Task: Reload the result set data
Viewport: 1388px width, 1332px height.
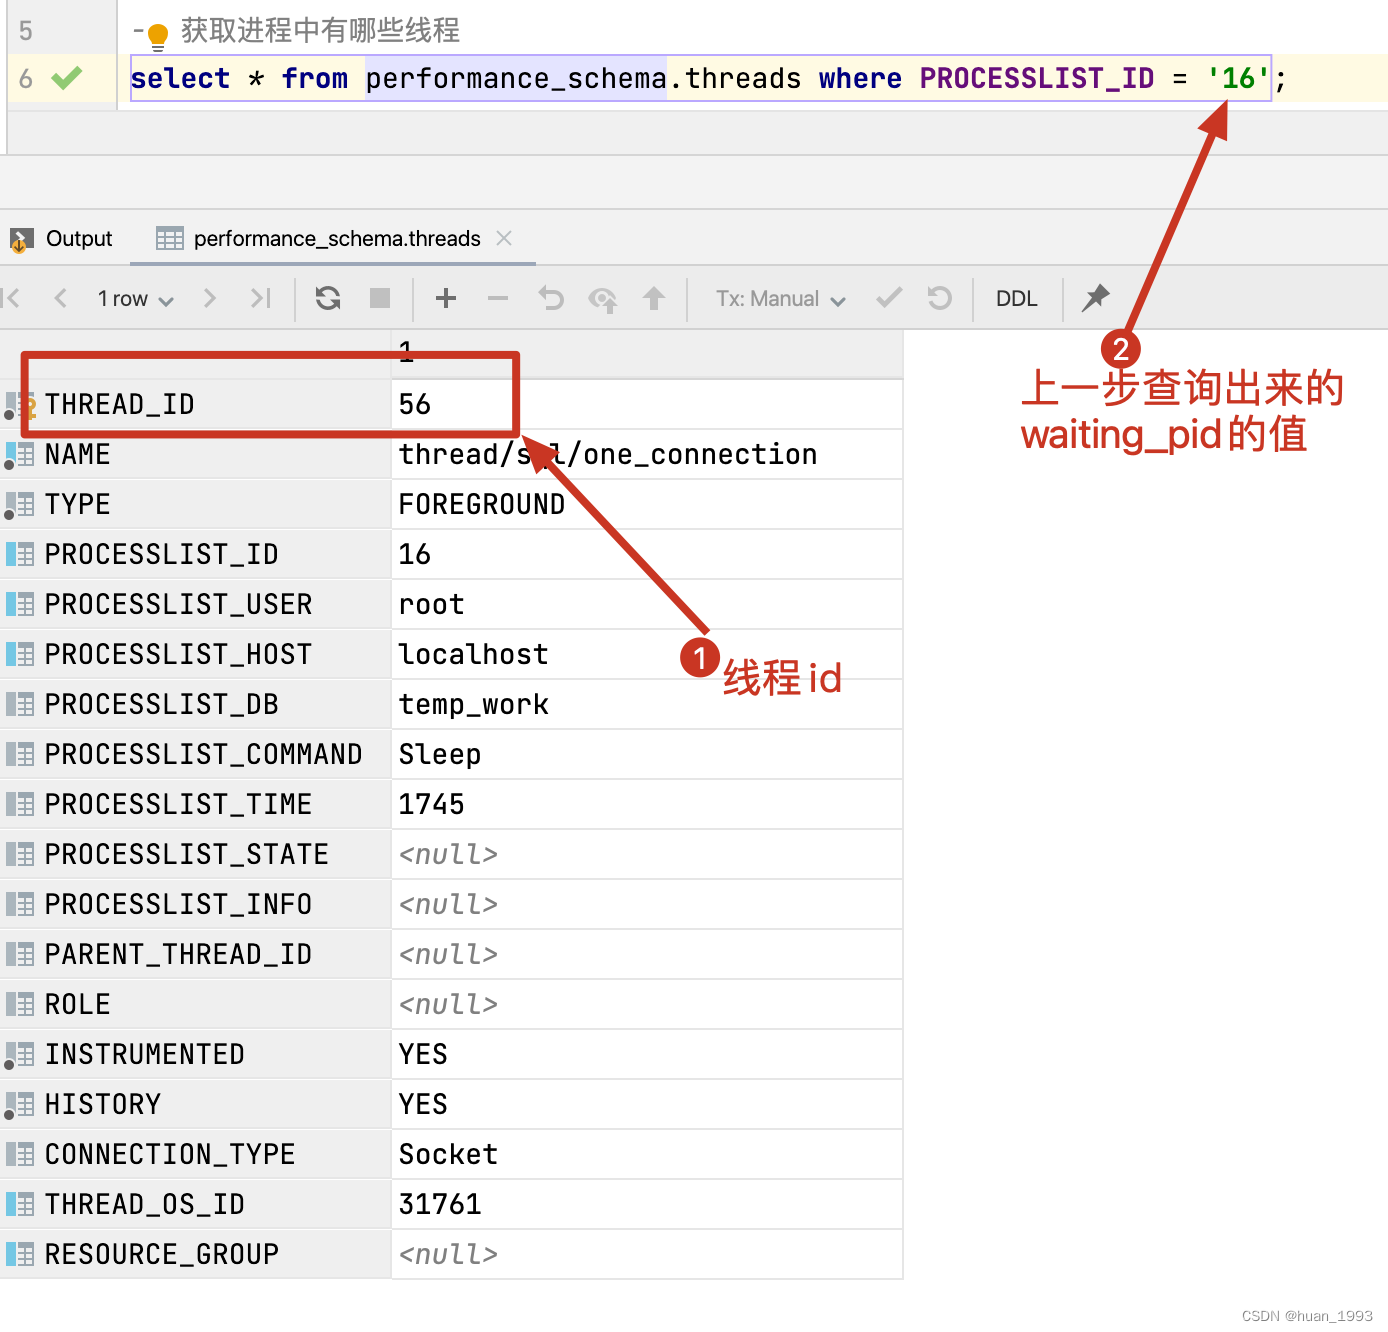Action: point(328,298)
